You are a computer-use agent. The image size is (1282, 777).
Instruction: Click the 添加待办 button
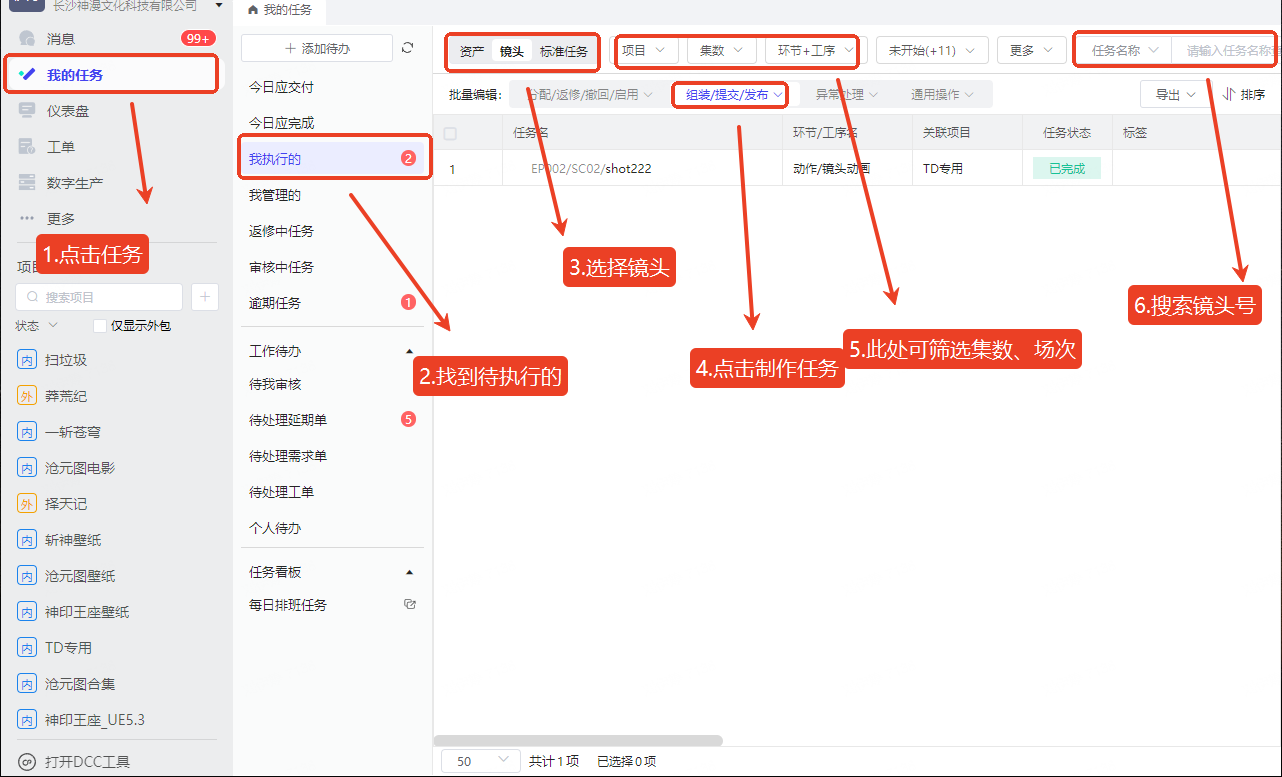[x=317, y=48]
